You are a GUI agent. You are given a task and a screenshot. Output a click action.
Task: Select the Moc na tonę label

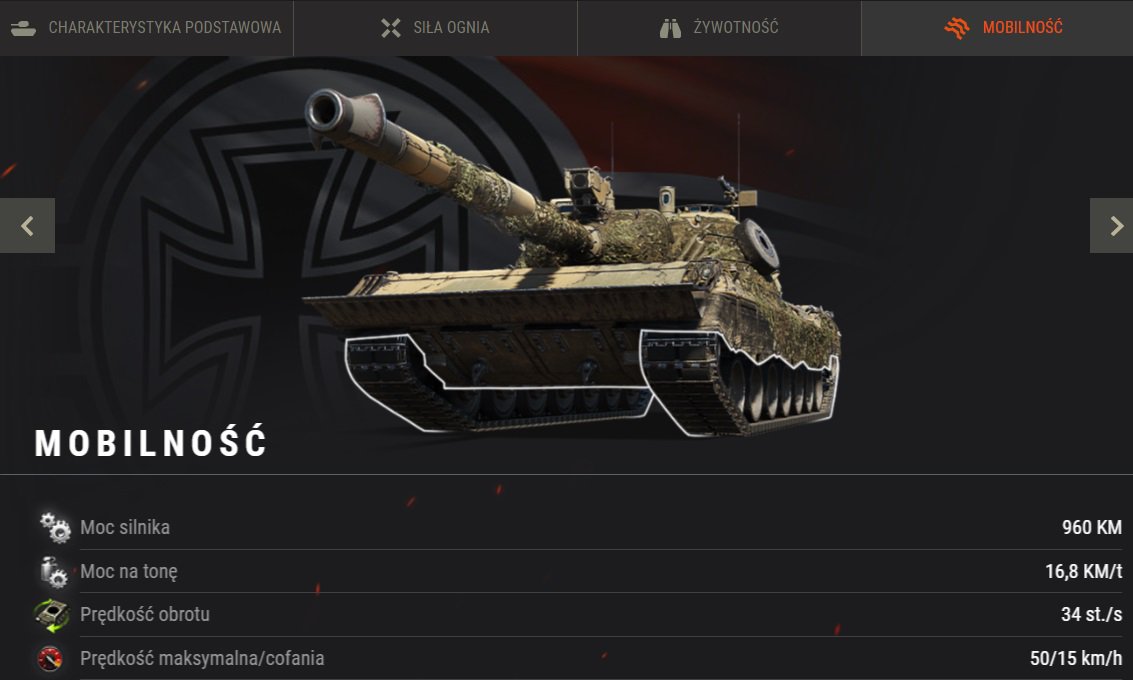click(x=129, y=572)
